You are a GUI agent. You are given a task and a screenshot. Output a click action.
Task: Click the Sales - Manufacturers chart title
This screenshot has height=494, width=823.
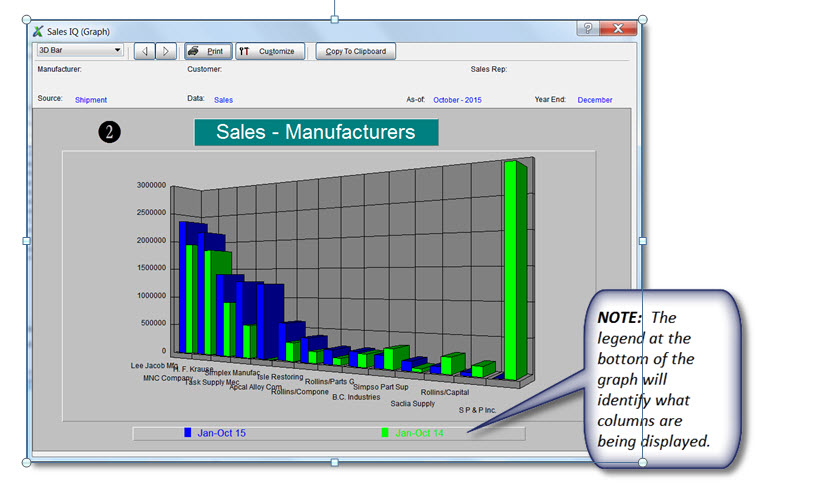click(x=316, y=132)
